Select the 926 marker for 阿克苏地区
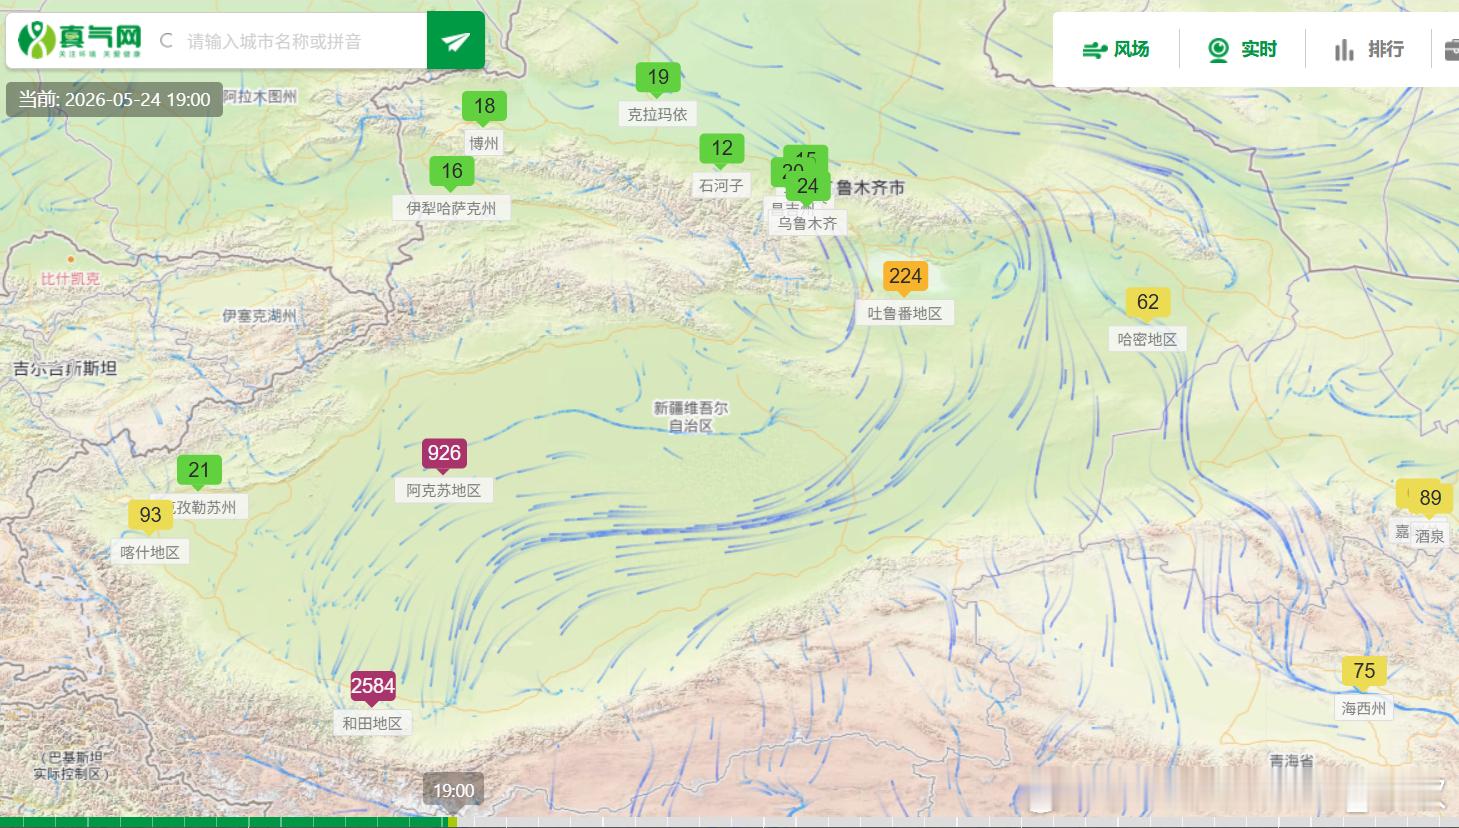 coord(444,453)
